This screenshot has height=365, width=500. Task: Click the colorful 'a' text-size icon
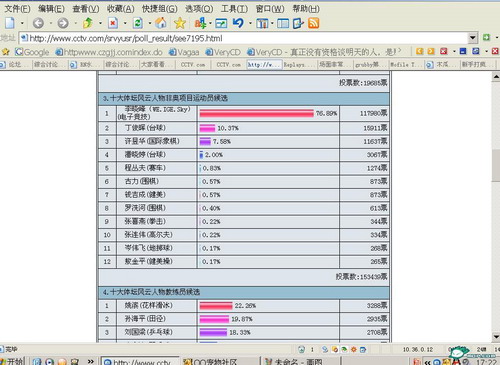(200, 23)
